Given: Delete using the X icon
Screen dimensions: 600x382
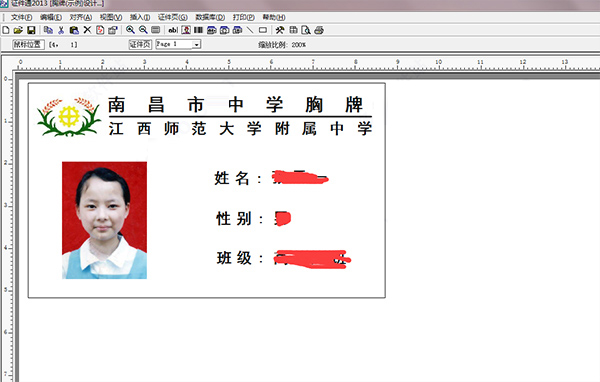Looking at the screenshot, I should tap(87, 30).
